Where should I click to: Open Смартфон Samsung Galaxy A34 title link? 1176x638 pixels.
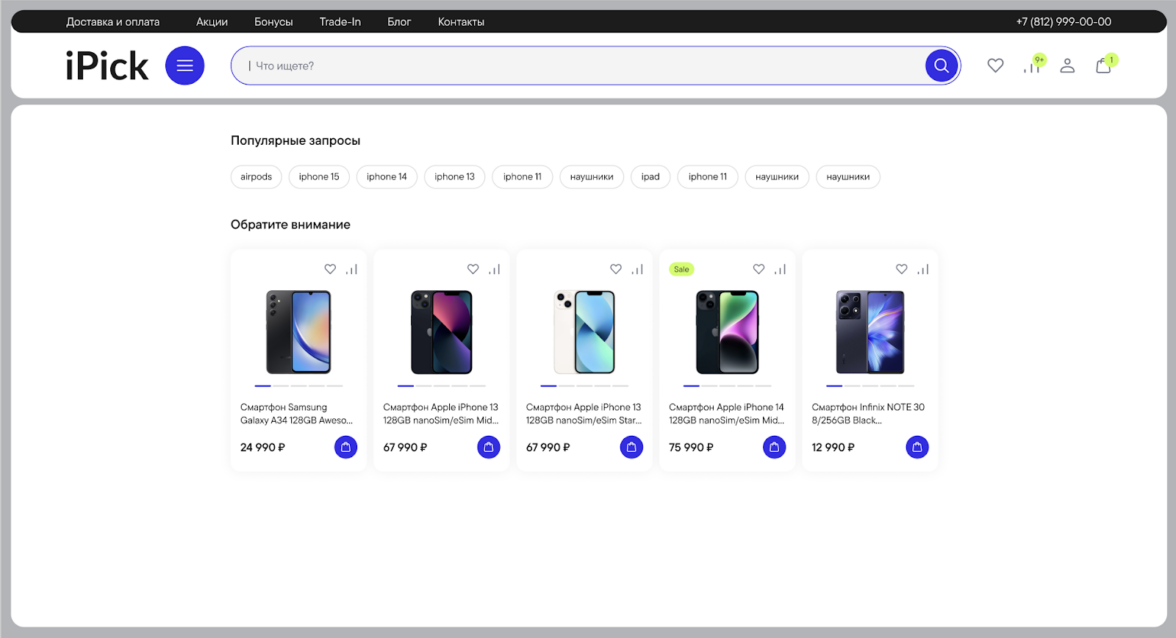click(296, 414)
